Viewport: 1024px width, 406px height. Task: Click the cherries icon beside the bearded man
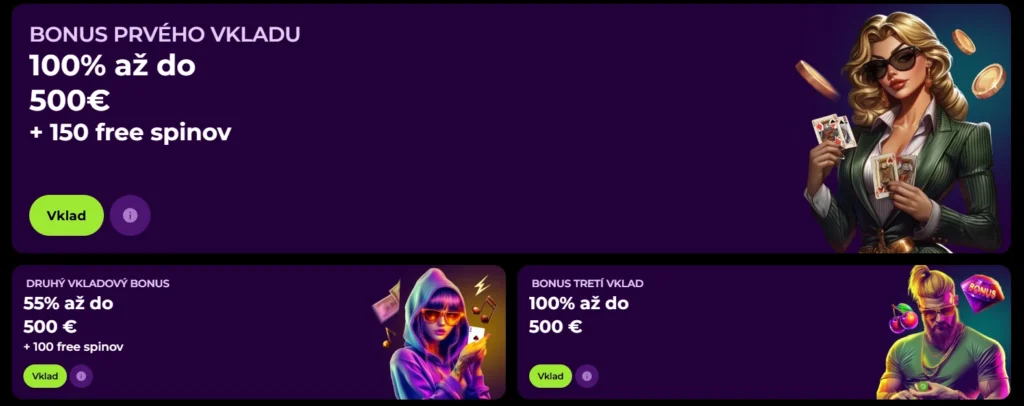904,318
